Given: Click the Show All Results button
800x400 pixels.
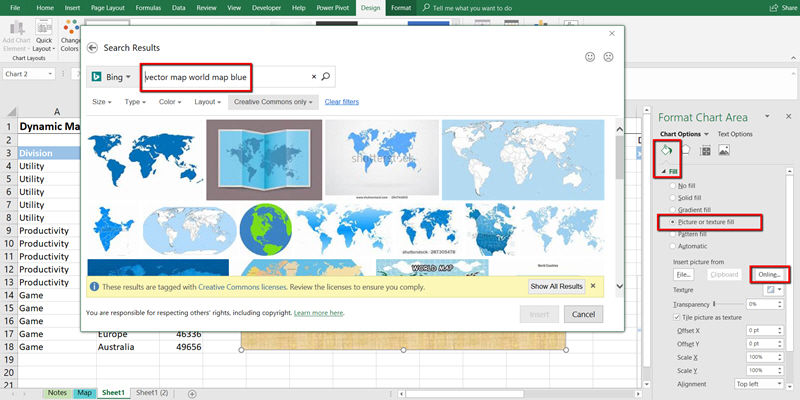Looking at the screenshot, I should coord(556,287).
